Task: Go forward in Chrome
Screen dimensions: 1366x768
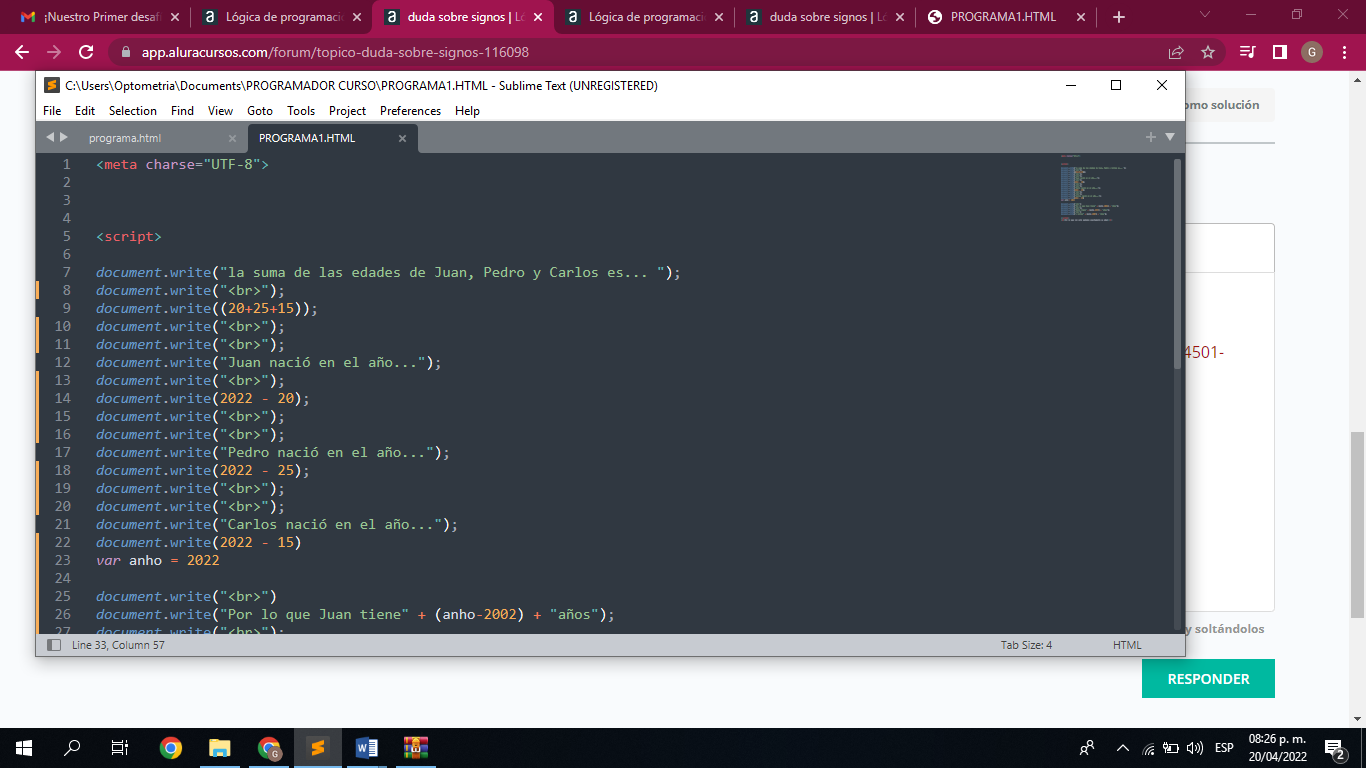Action: coord(54,52)
